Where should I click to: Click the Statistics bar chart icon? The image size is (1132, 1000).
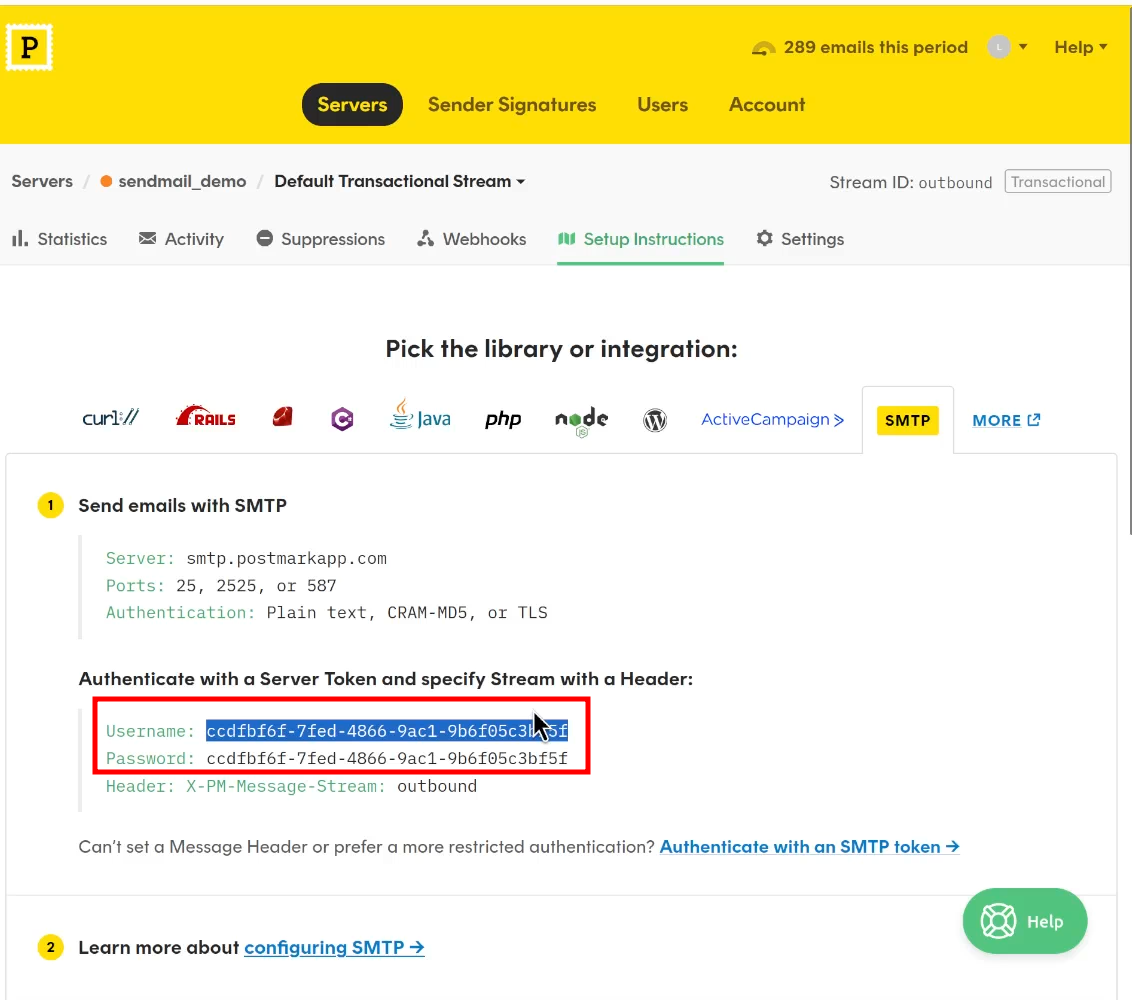tap(19, 238)
